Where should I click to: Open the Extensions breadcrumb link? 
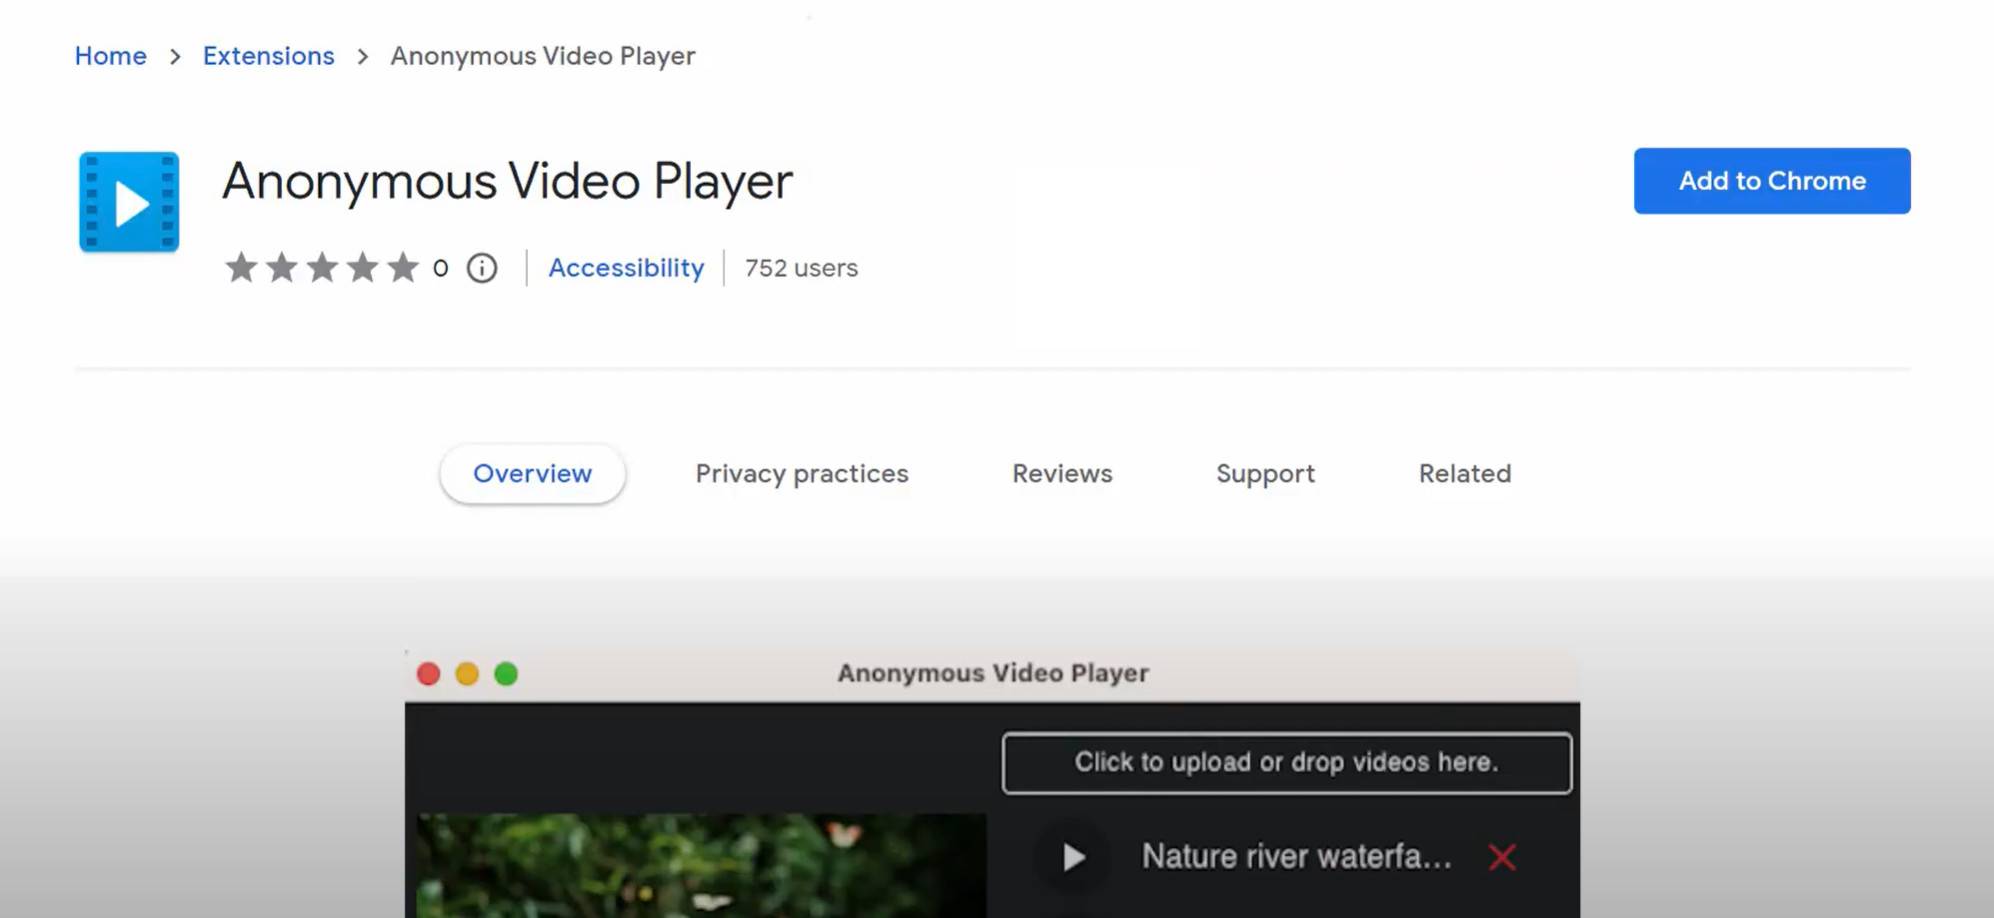[269, 56]
